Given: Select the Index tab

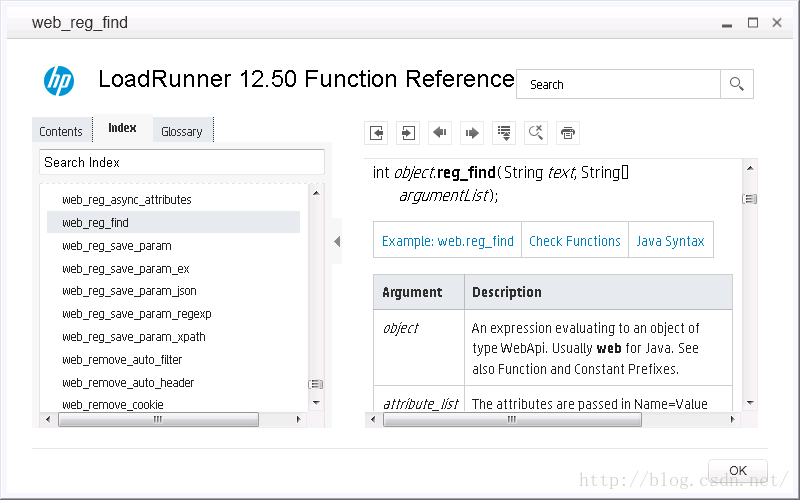Looking at the screenshot, I should click(x=122, y=128).
